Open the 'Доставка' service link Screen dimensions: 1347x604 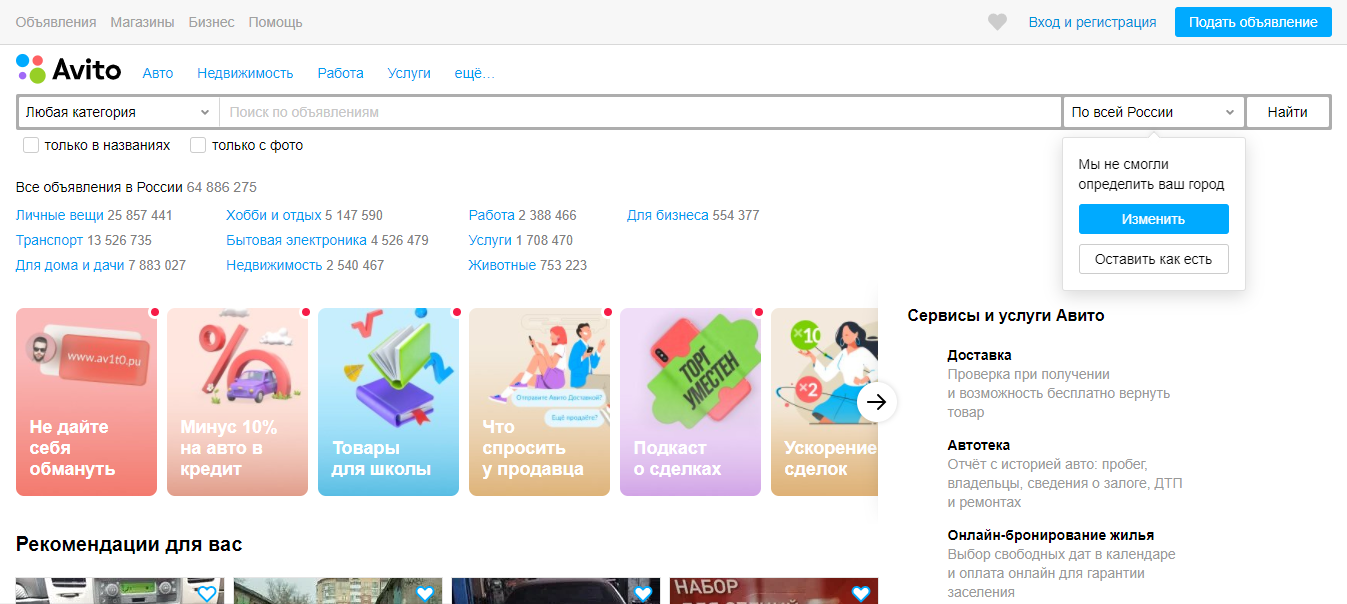[x=979, y=355]
